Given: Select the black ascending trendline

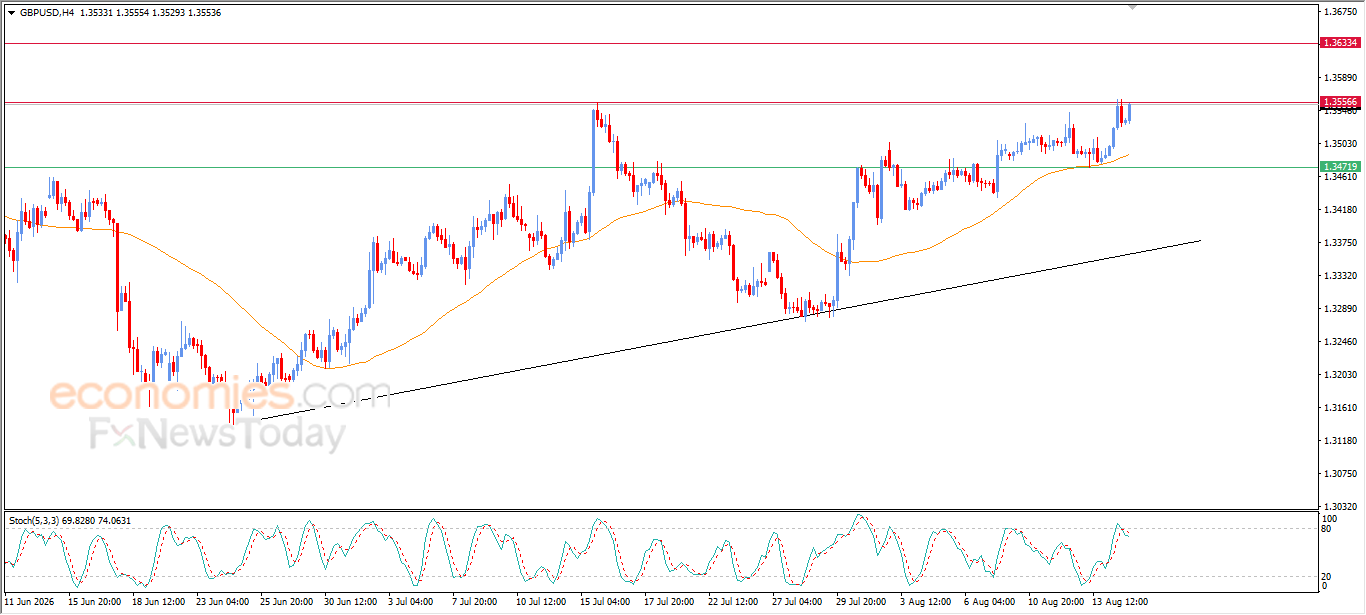Looking at the screenshot, I should click(730, 329).
